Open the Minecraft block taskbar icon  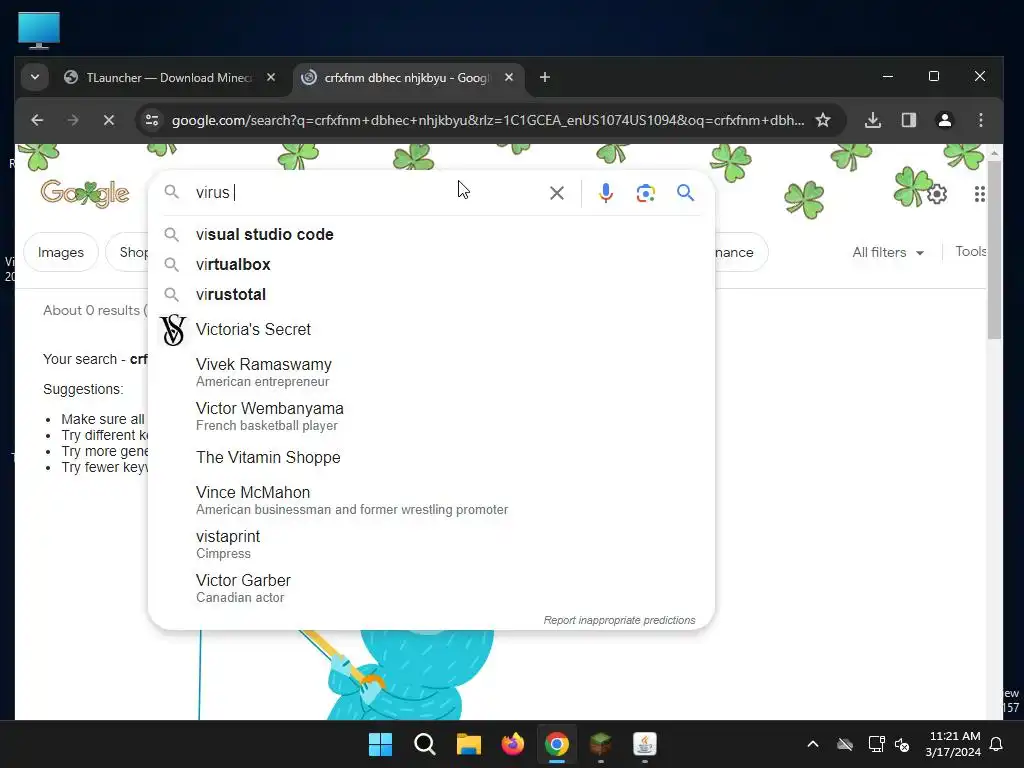pyautogui.click(x=600, y=744)
